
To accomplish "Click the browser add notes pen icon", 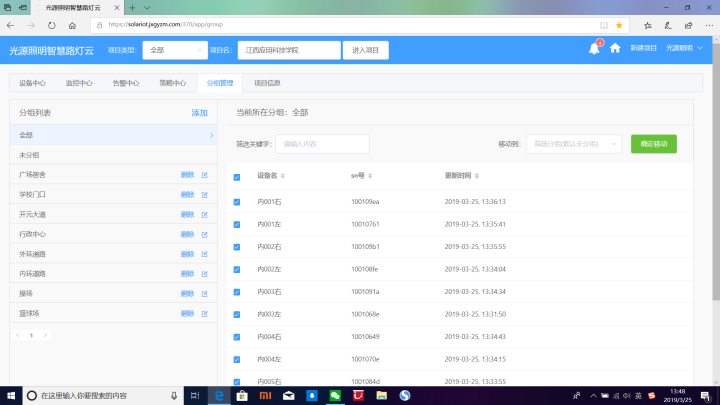I will [x=668, y=25].
